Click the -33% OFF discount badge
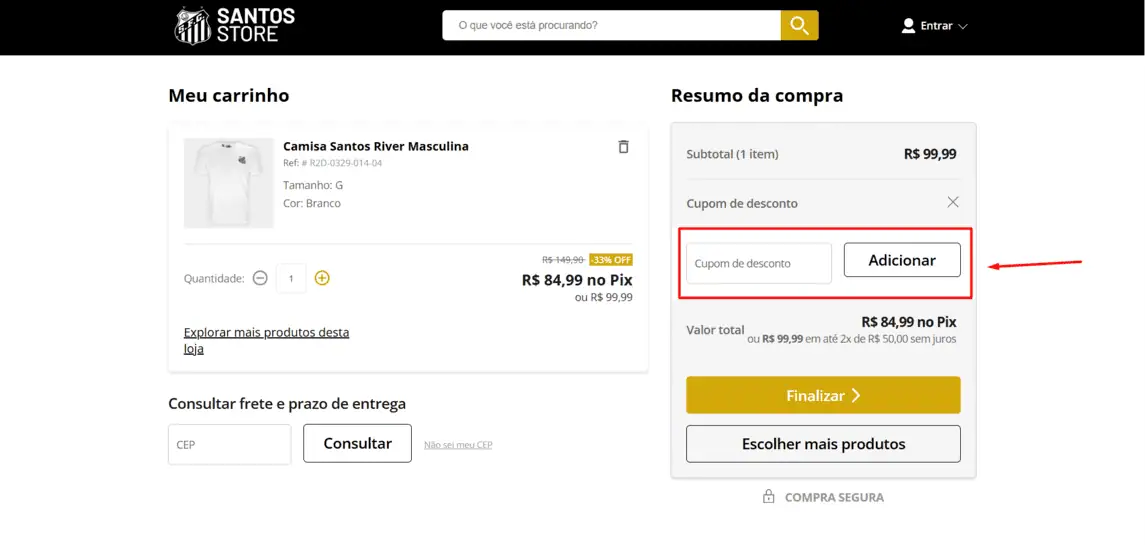Viewport: 1145px width, 545px height. click(x=610, y=259)
